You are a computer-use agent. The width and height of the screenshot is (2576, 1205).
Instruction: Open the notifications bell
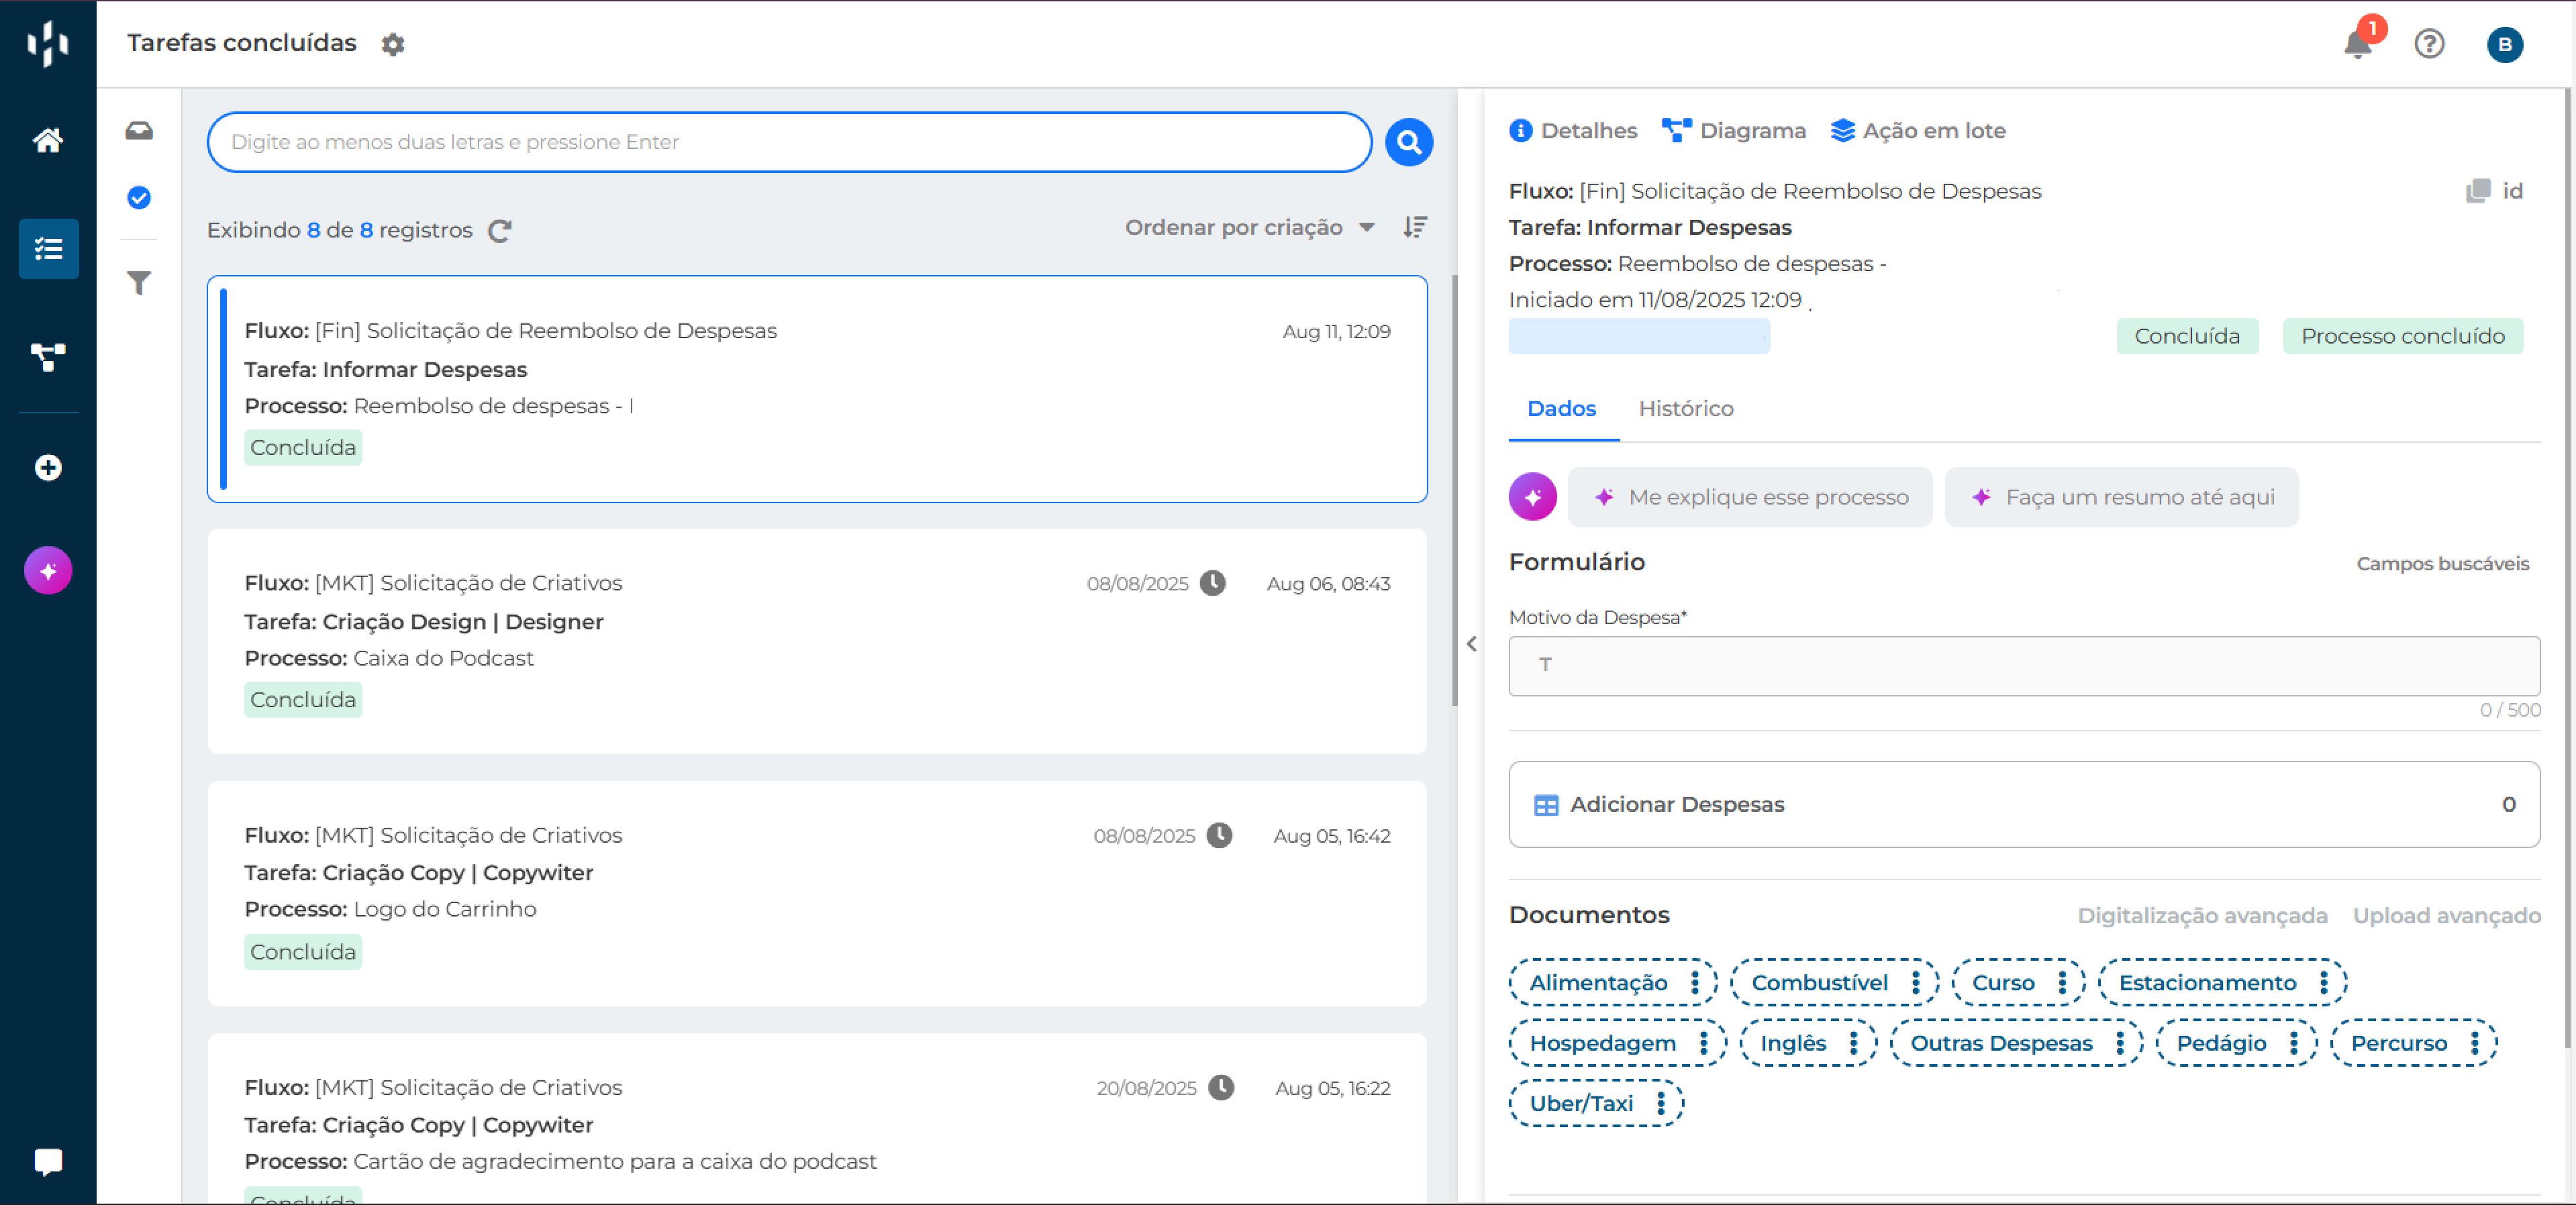pyautogui.click(x=2357, y=44)
